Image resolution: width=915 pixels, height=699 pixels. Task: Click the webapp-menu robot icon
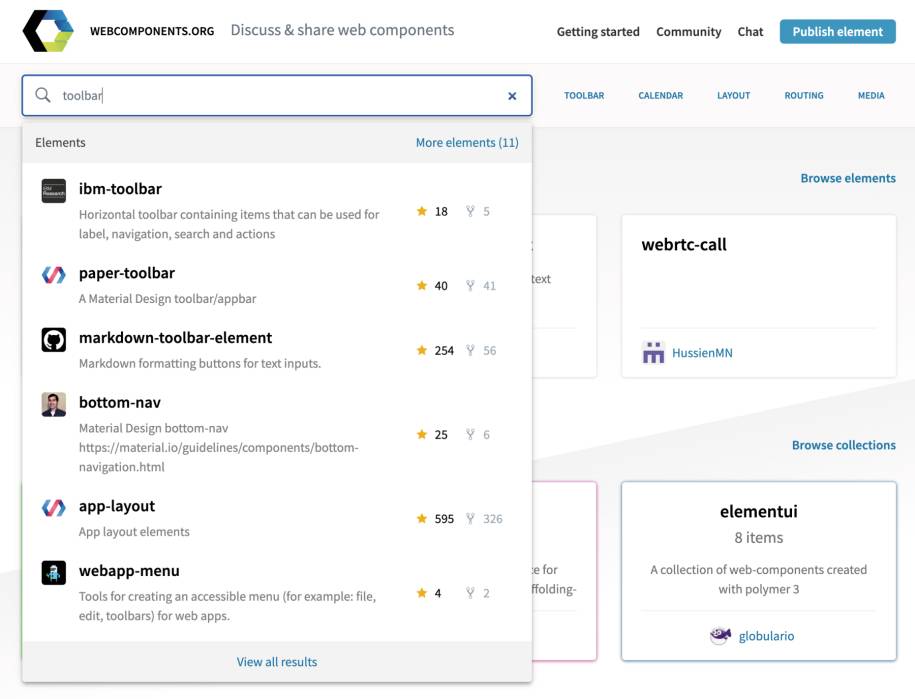point(54,572)
